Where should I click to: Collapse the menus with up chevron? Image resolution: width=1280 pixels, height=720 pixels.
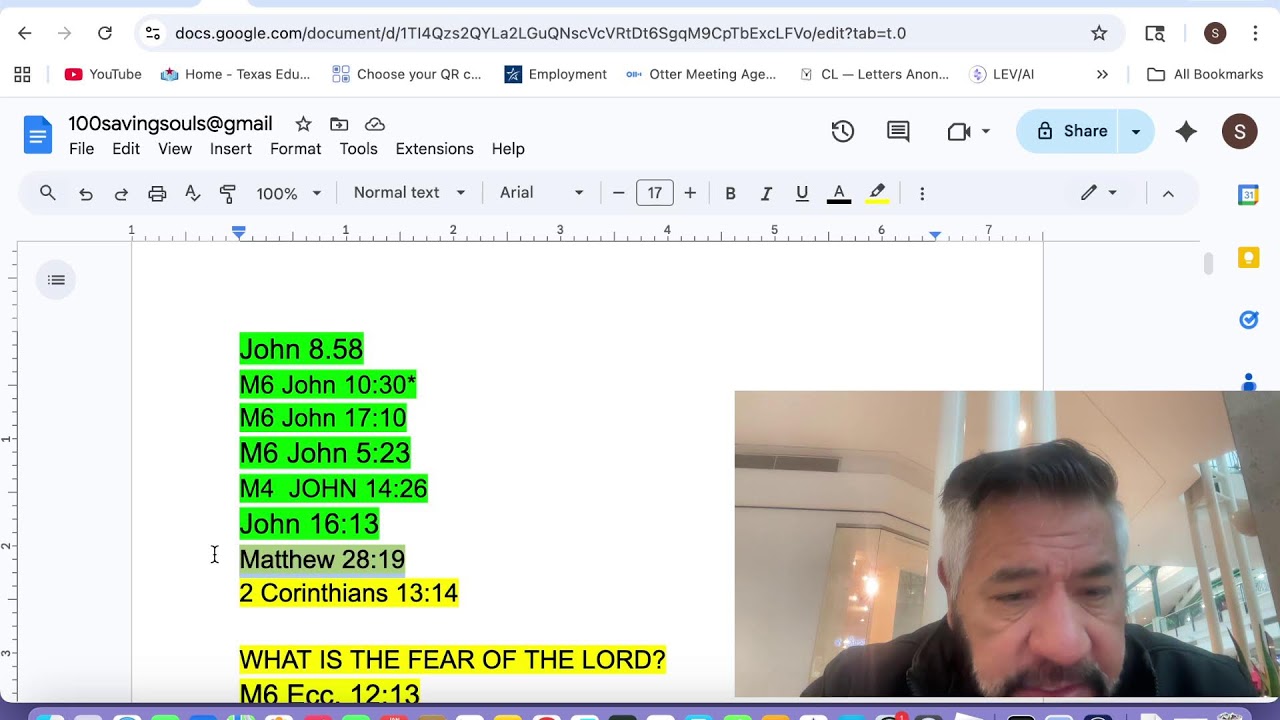[1168, 193]
